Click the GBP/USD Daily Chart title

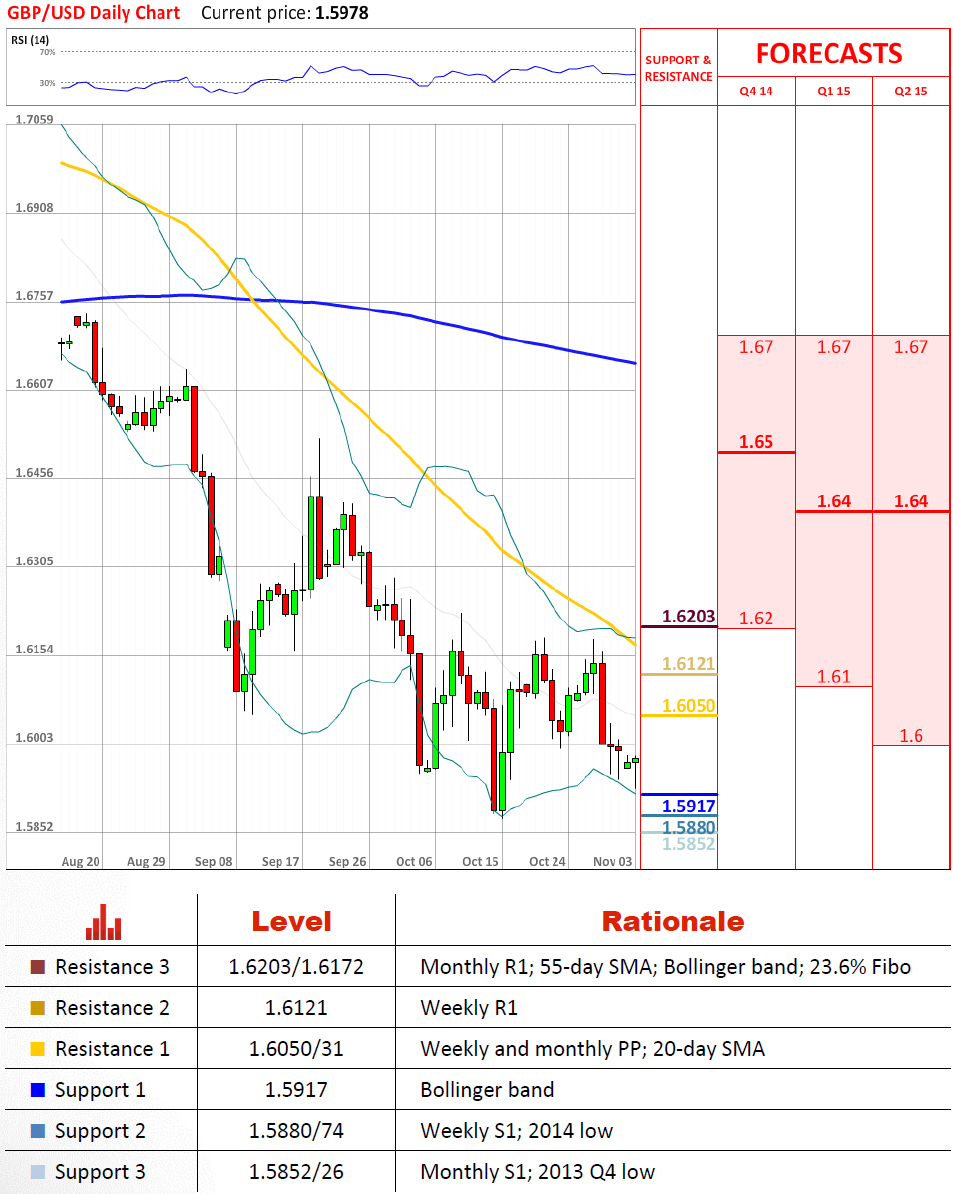94,13
